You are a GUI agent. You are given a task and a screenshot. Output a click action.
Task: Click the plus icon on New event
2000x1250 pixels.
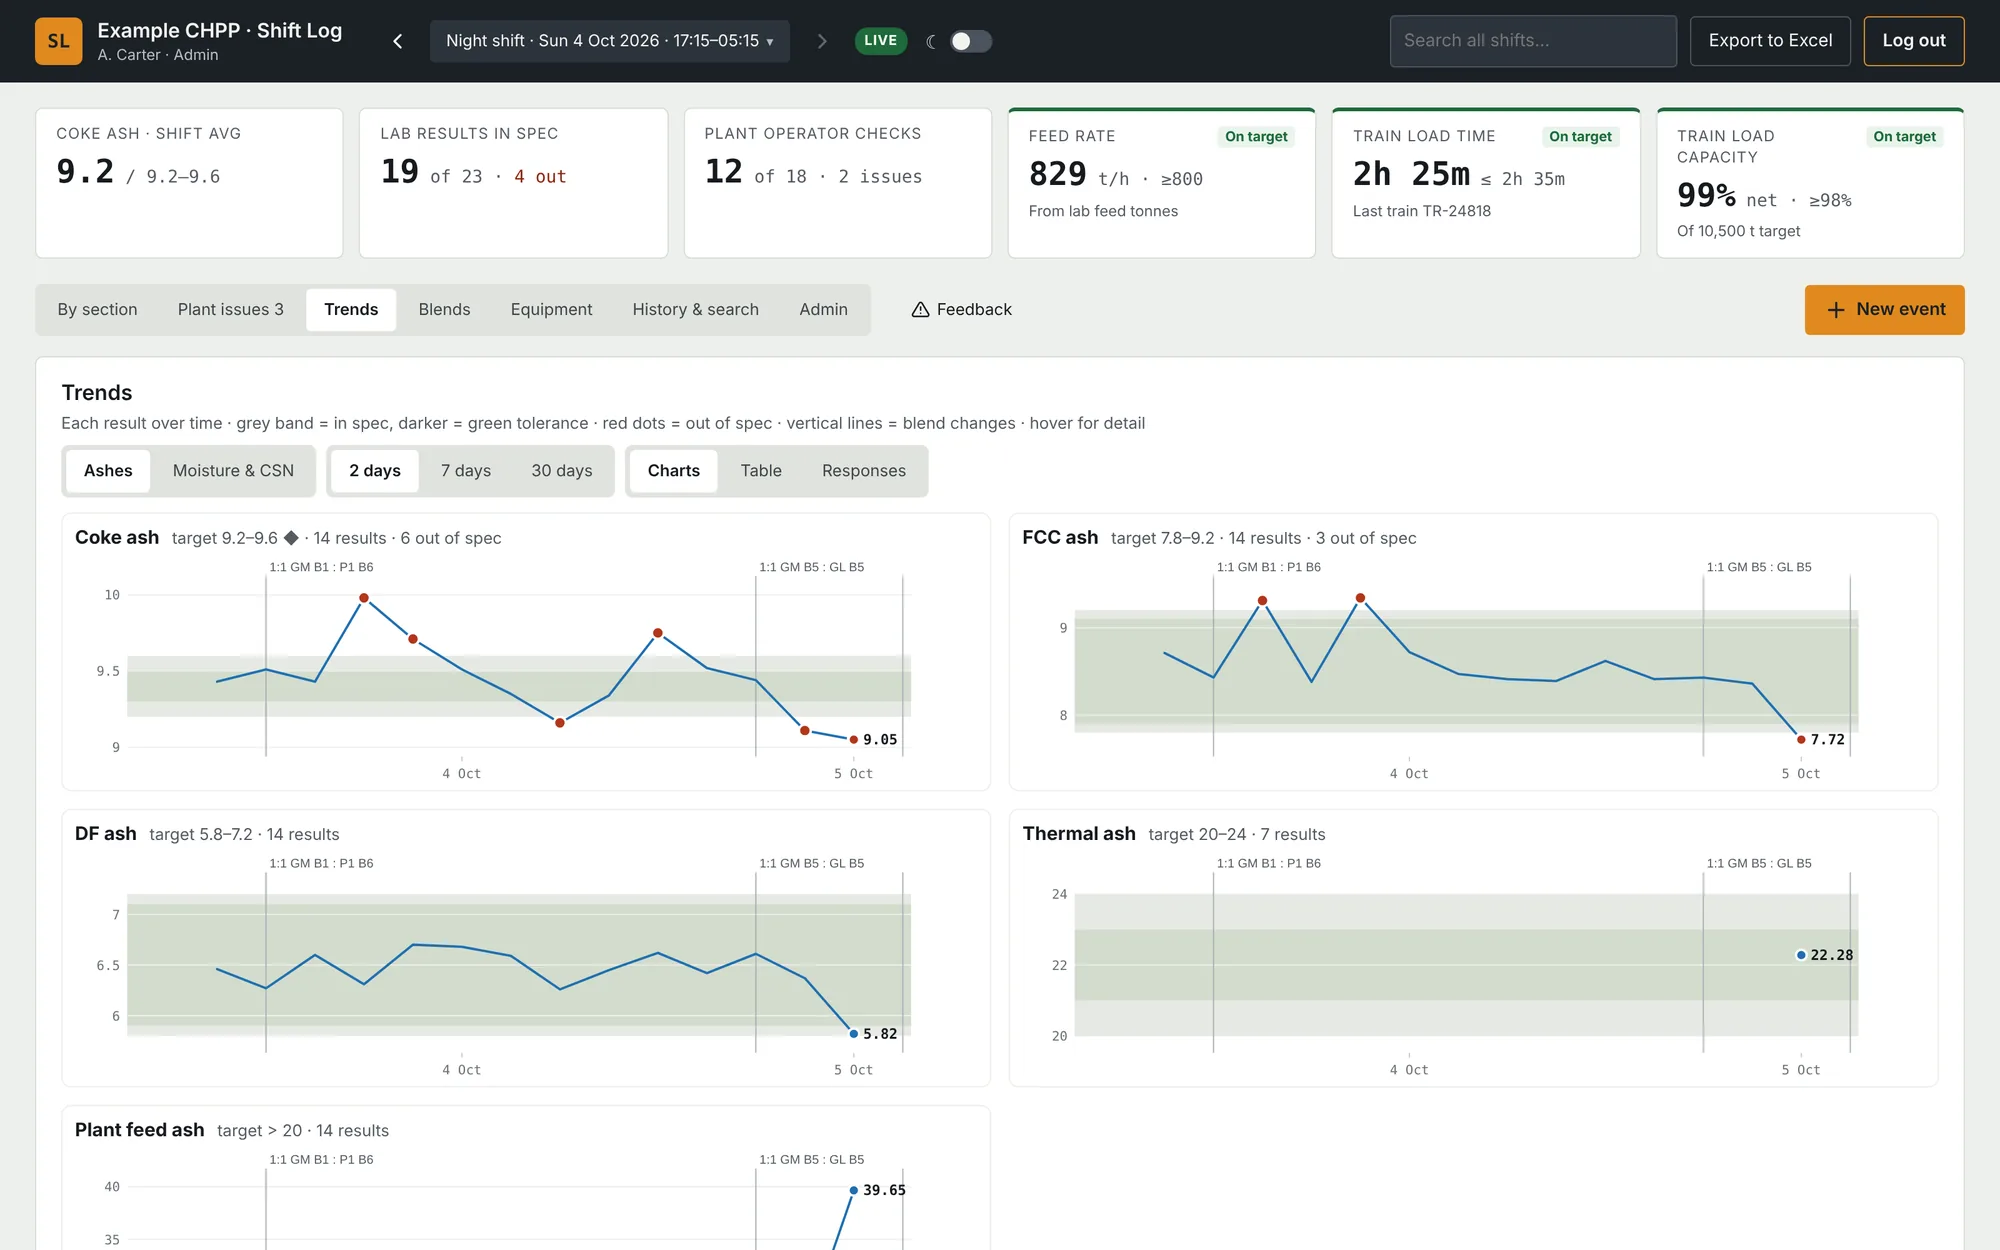point(1836,310)
